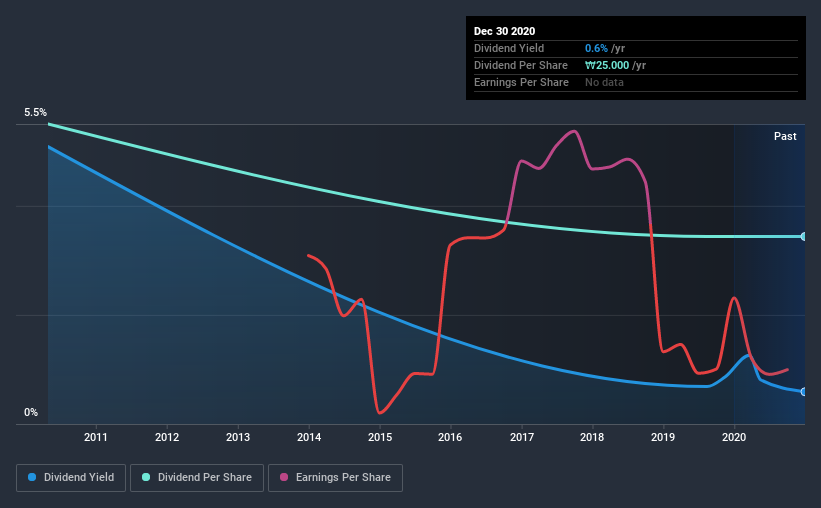Screen dimensions: 821x508
Task: Click the Dec 30 2020 tooltip date header
Action: click(504, 31)
